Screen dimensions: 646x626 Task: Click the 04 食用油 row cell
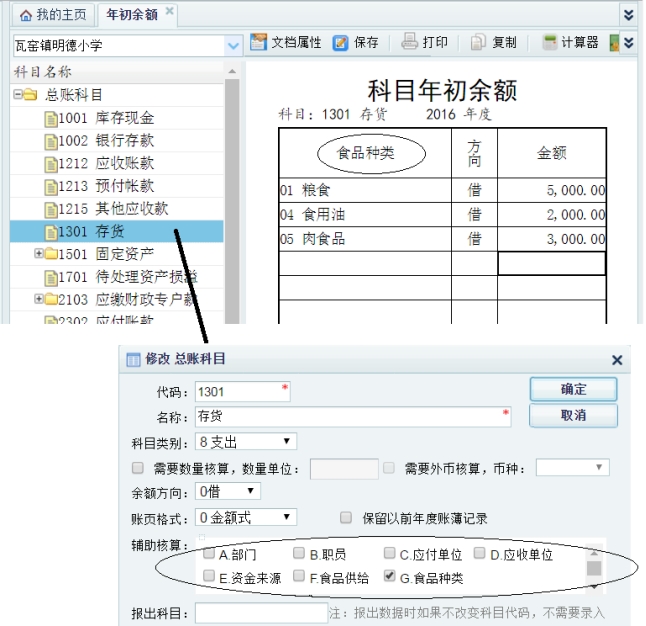(x=365, y=214)
